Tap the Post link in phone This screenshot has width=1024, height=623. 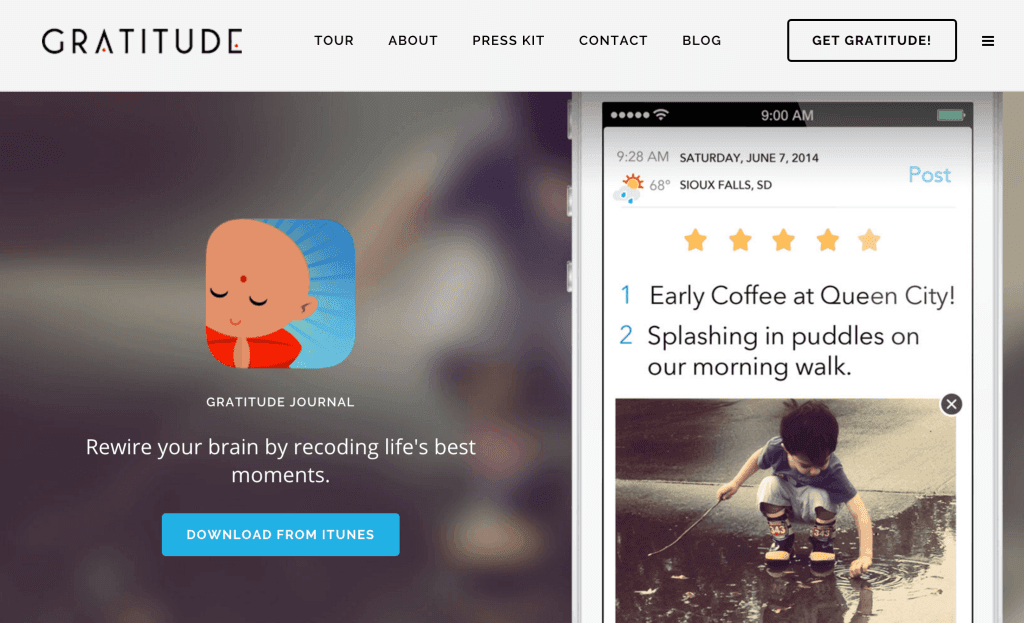pyautogui.click(x=929, y=174)
